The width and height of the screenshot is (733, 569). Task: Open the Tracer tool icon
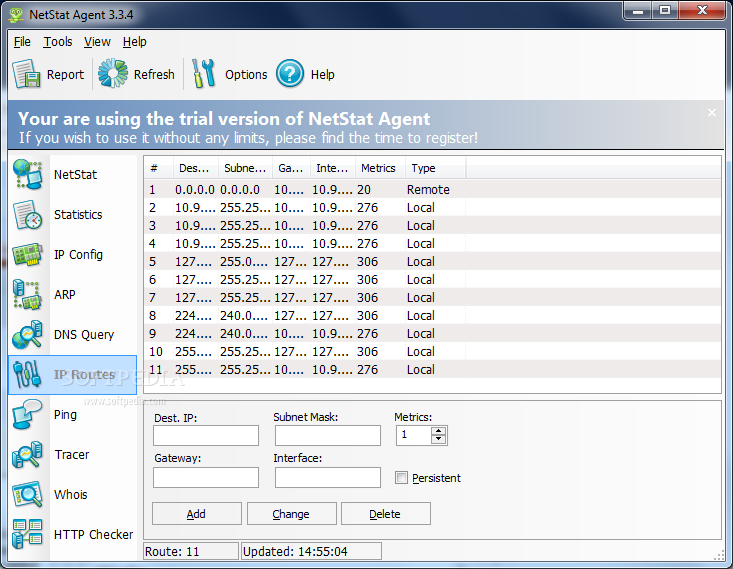pyautogui.click(x=28, y=454)
